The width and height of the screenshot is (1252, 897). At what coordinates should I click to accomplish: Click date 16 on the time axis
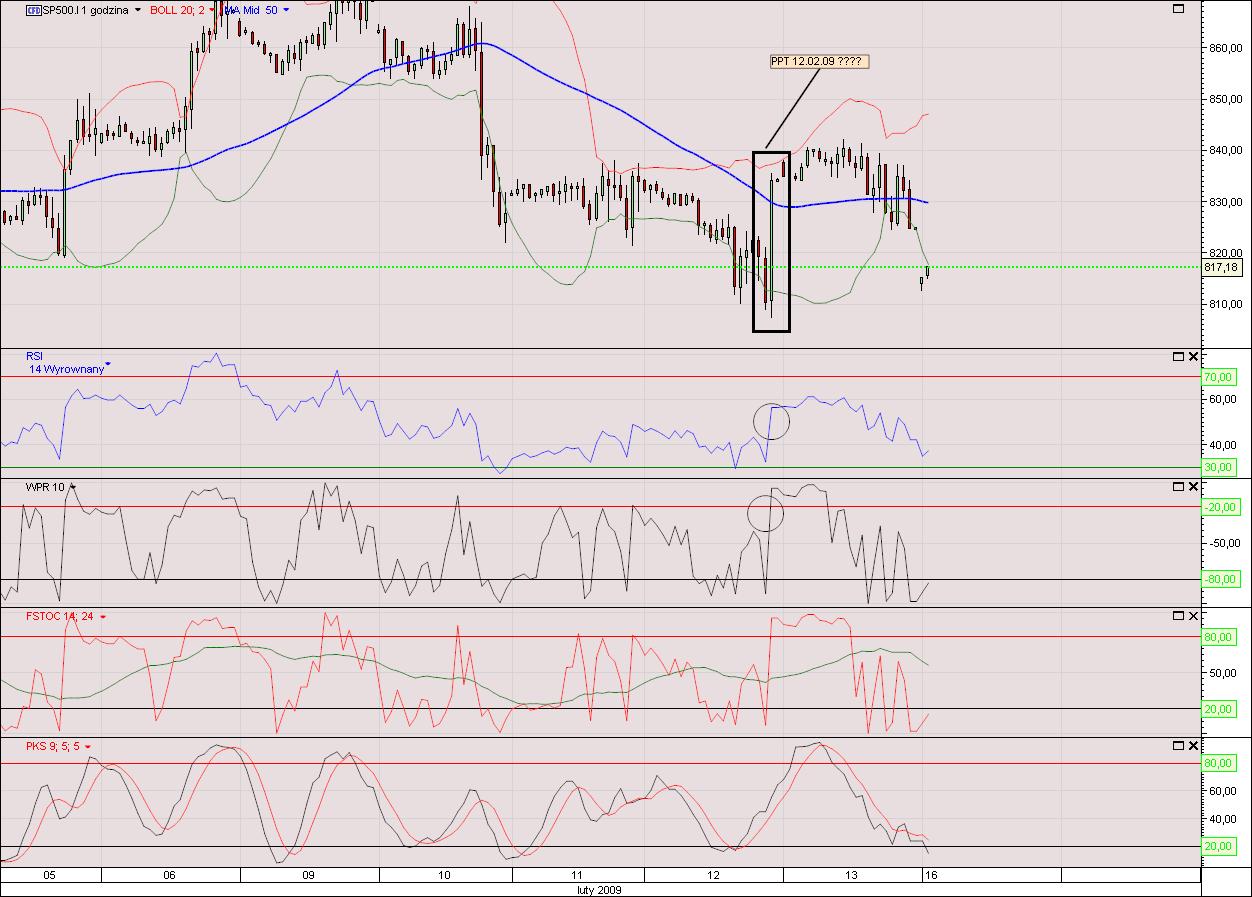930,875
